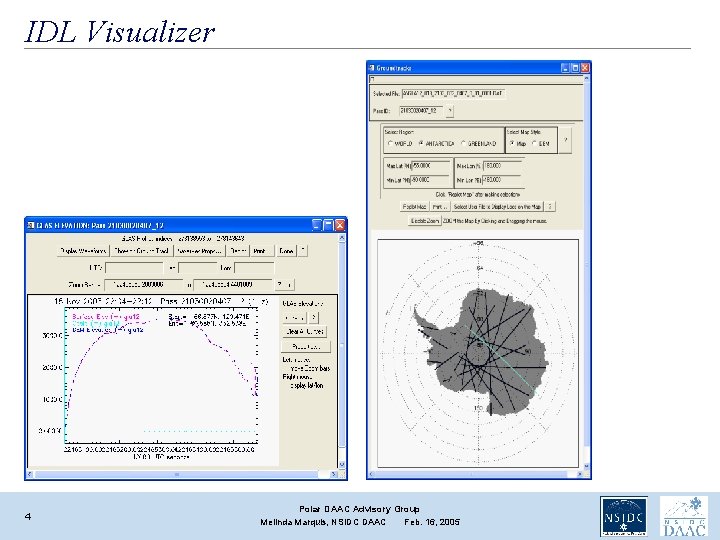Click the help button beside Done
This screenshot has height=540, width=720.
tap(303, 251)
